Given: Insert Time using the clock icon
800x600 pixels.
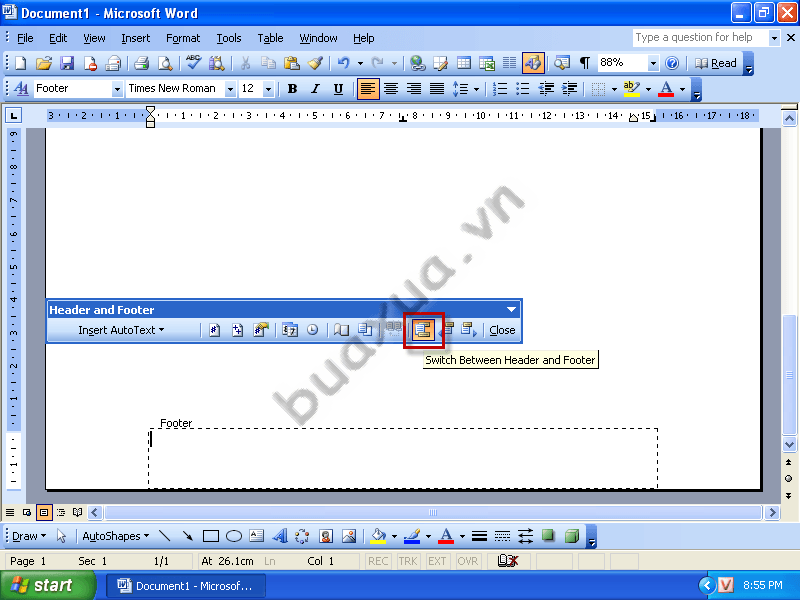Looking at the screenshot, I should coord(313,330).
